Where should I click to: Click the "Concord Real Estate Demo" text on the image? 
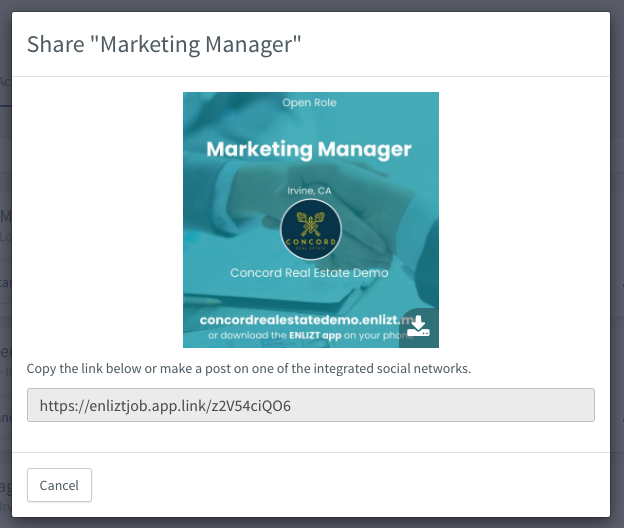(309, 273)
